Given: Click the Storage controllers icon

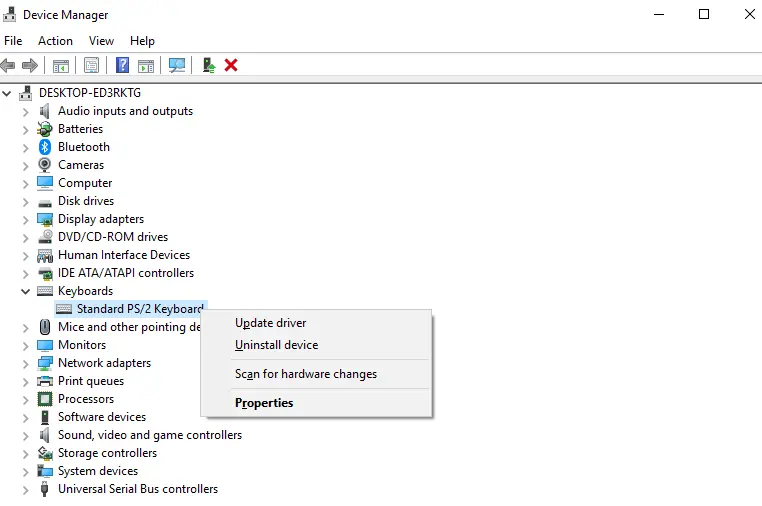Looking at the screenshot, I should 45,453.
